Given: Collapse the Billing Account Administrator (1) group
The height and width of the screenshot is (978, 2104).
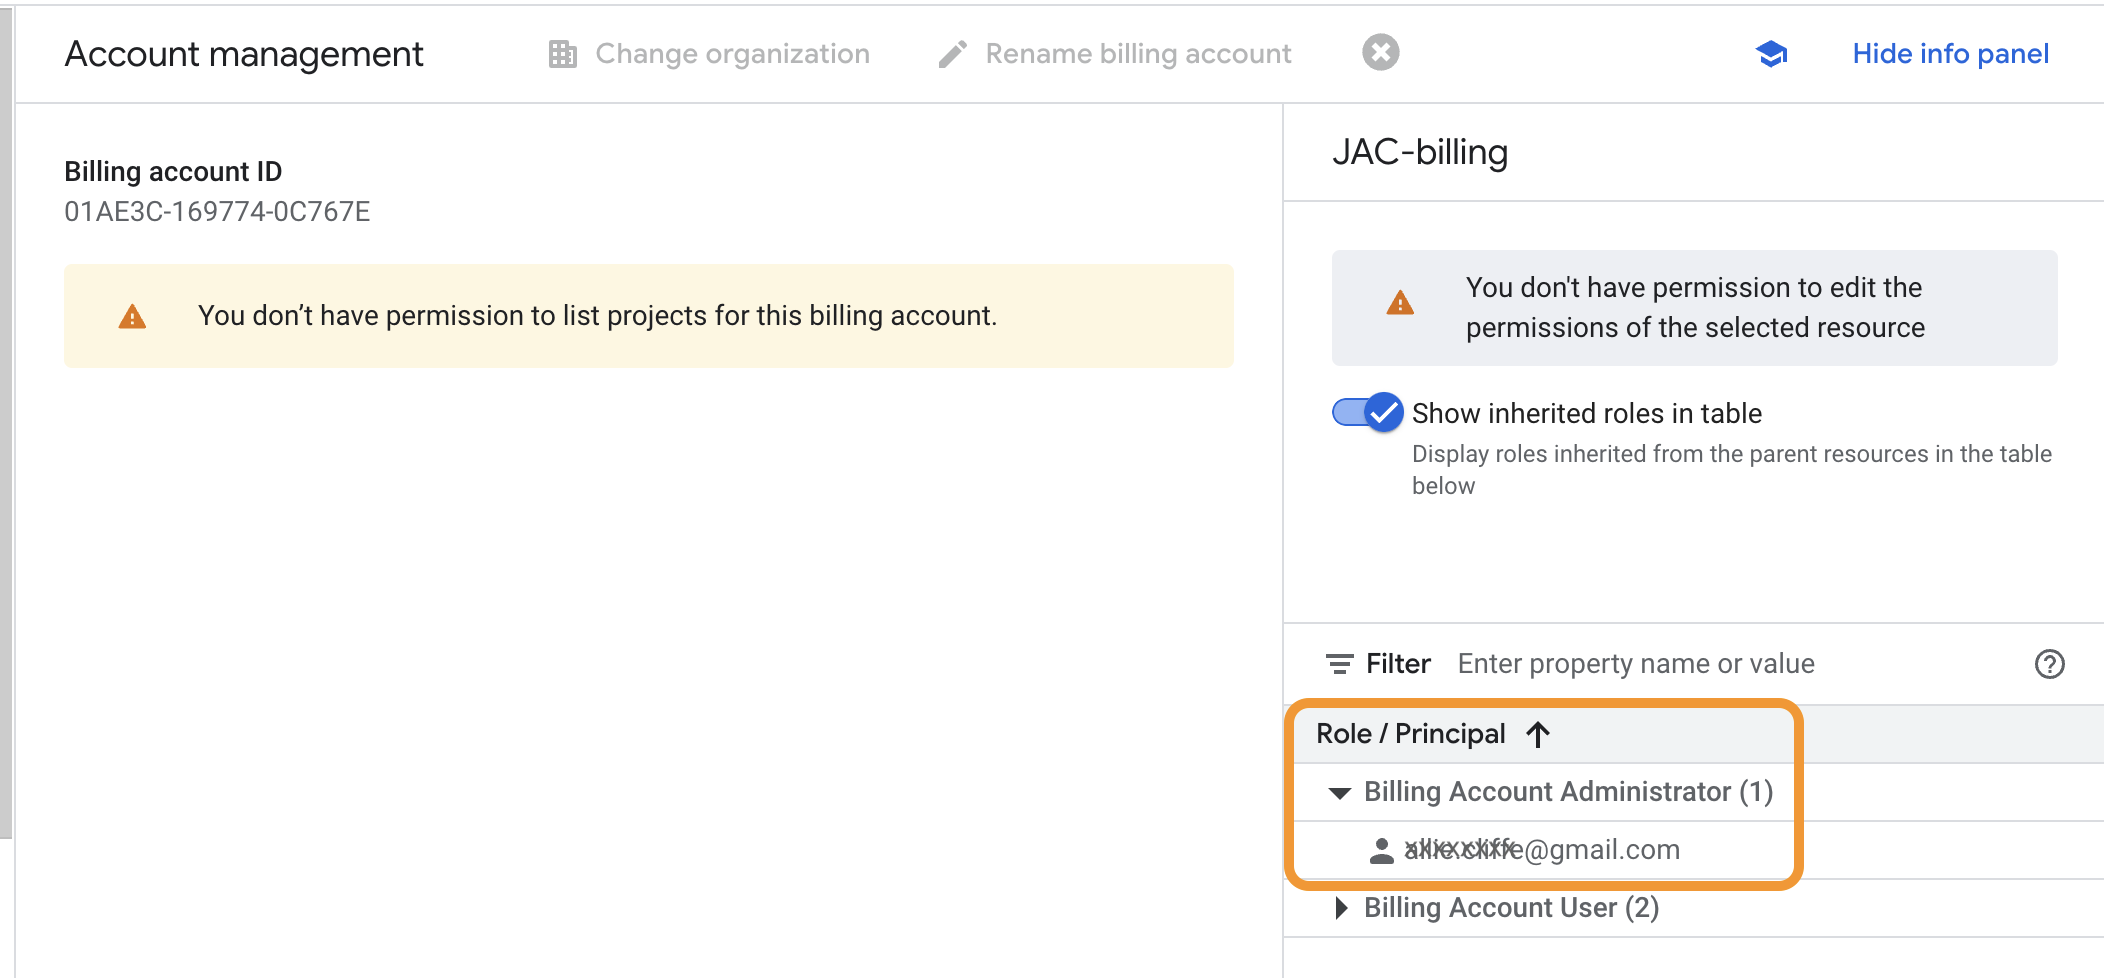Looking at the screenshot, I should coord(1340,793).
